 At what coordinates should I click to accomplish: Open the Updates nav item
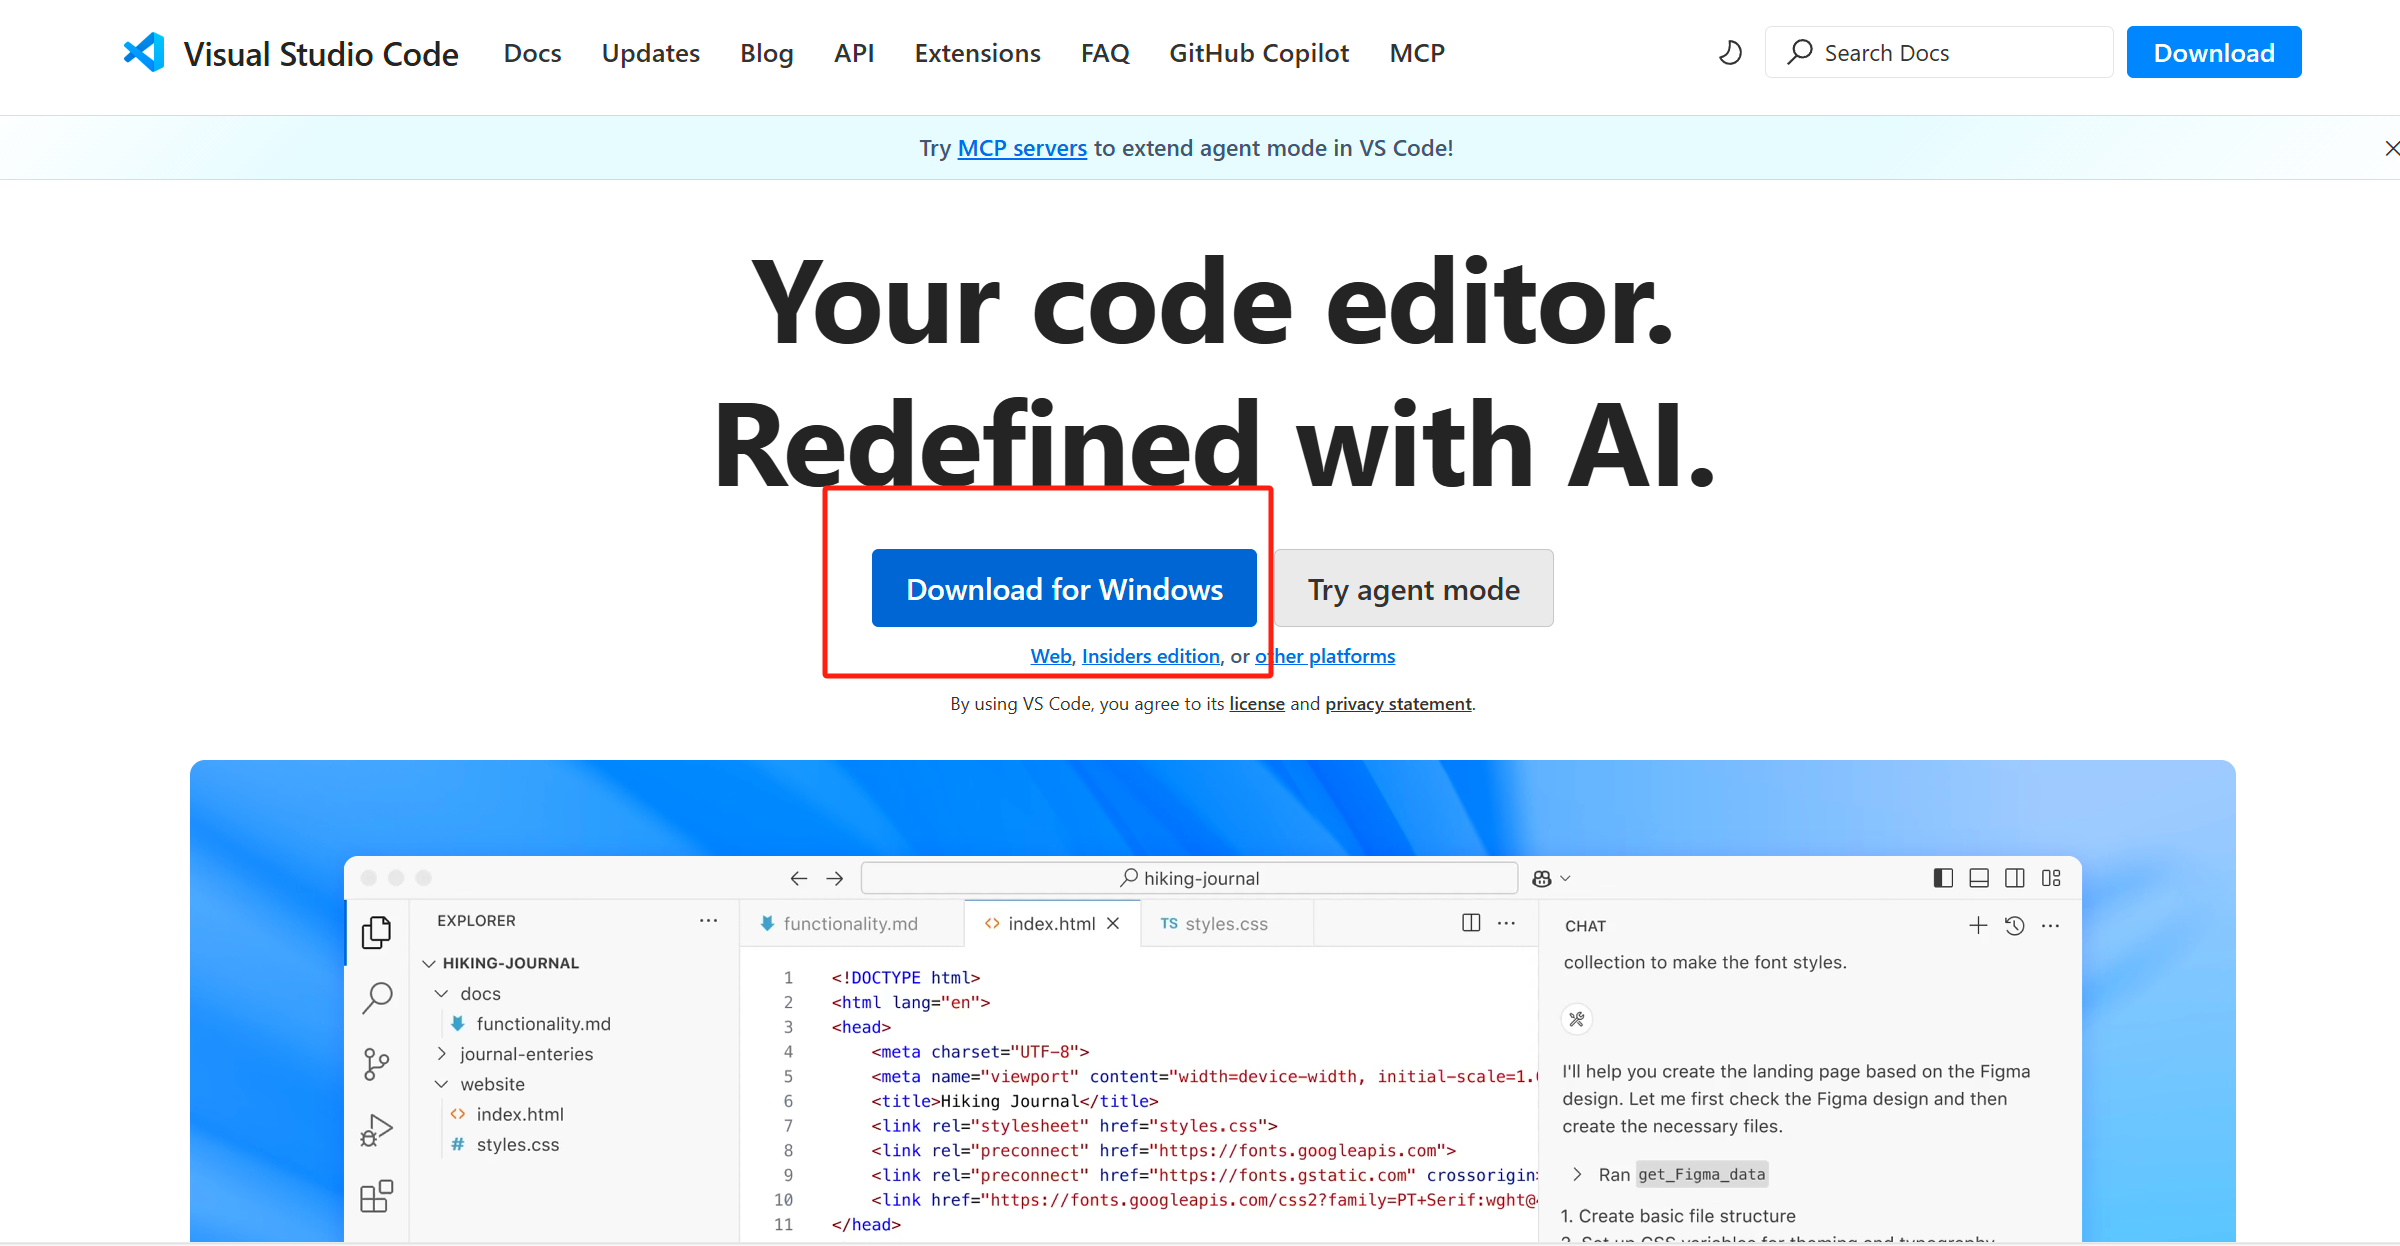pos(650,53)
